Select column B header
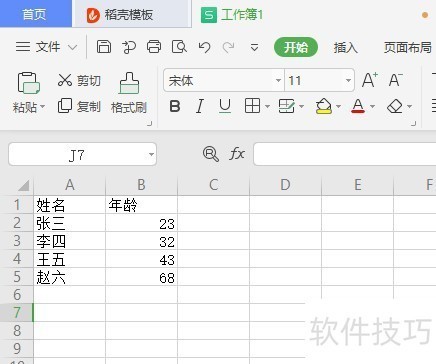This screenshot has height=364, width=436. coord(142,185)
